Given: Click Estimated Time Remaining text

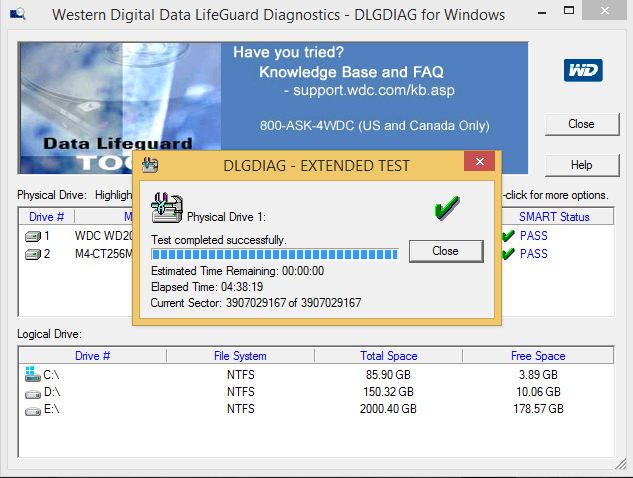Looking at the screenshot, I should click(237, 270).
